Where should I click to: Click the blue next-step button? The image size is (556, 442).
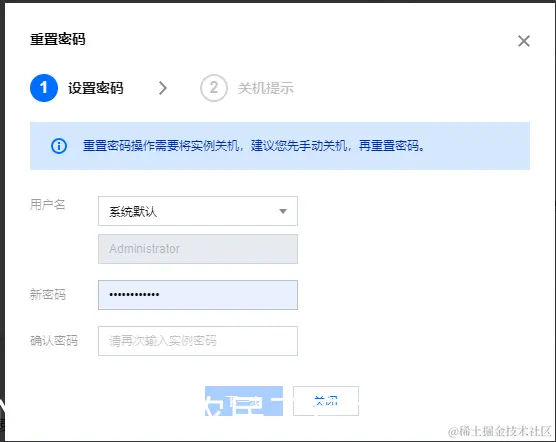[244, 401]
